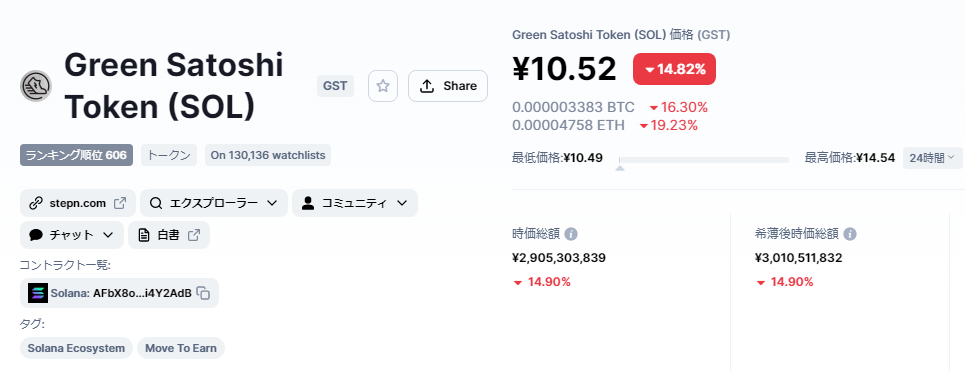Click the Solana logo in contract row
This screenshot has height=384, width=965.
(38, 293)
